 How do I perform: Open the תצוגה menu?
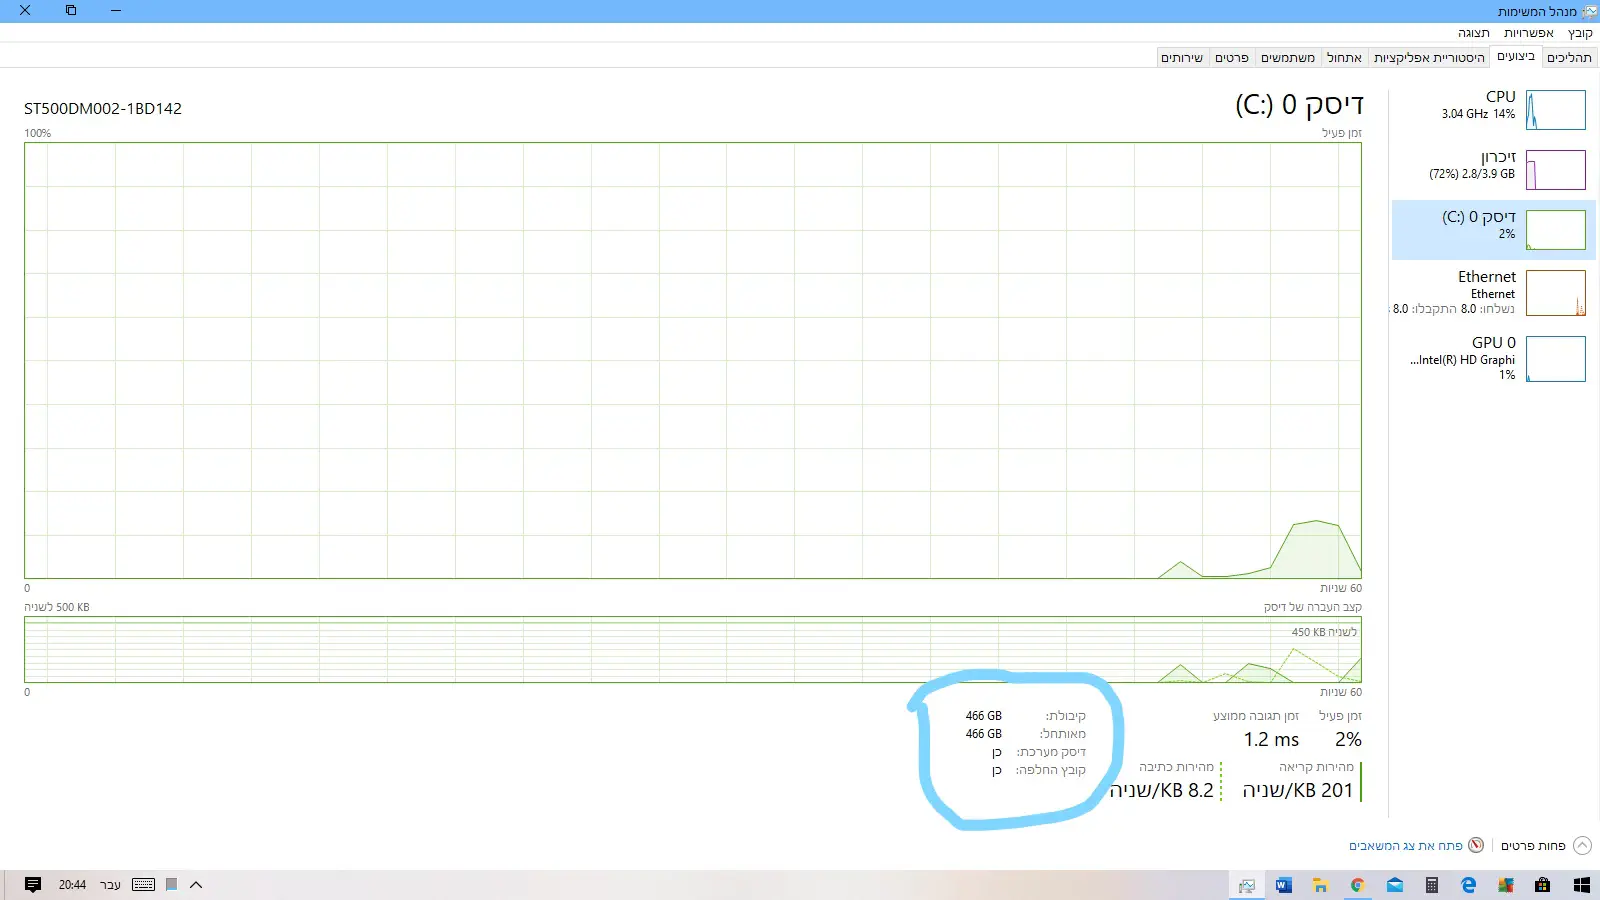pos(1473,33)
